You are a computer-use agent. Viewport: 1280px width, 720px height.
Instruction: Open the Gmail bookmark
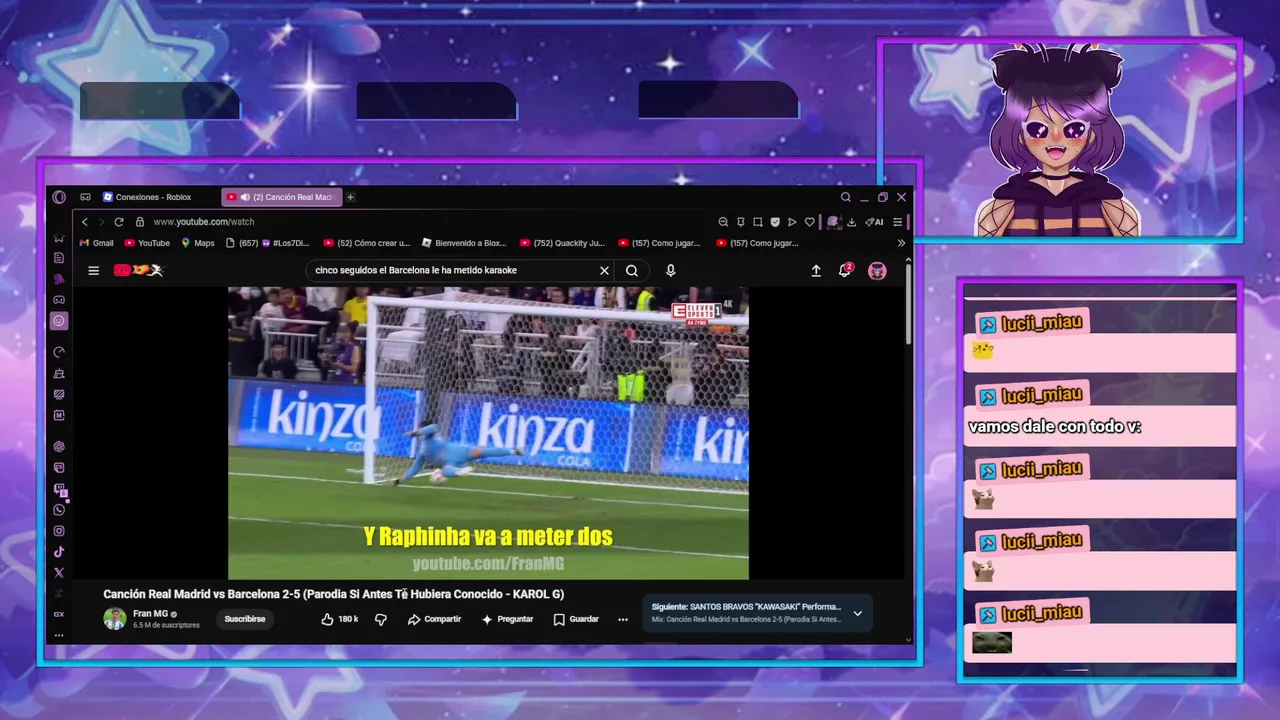(x=97, y=243)
